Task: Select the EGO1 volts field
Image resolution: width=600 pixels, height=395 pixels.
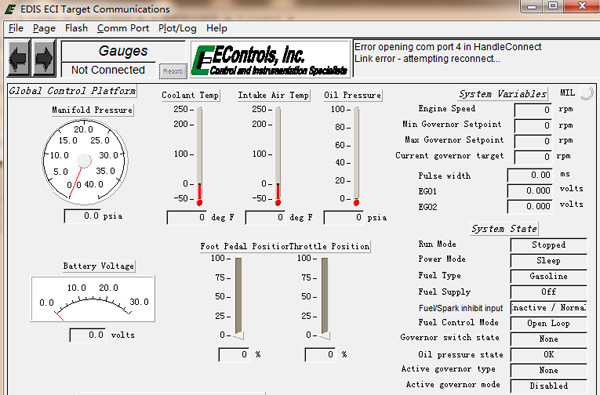Action: point(530,191)
